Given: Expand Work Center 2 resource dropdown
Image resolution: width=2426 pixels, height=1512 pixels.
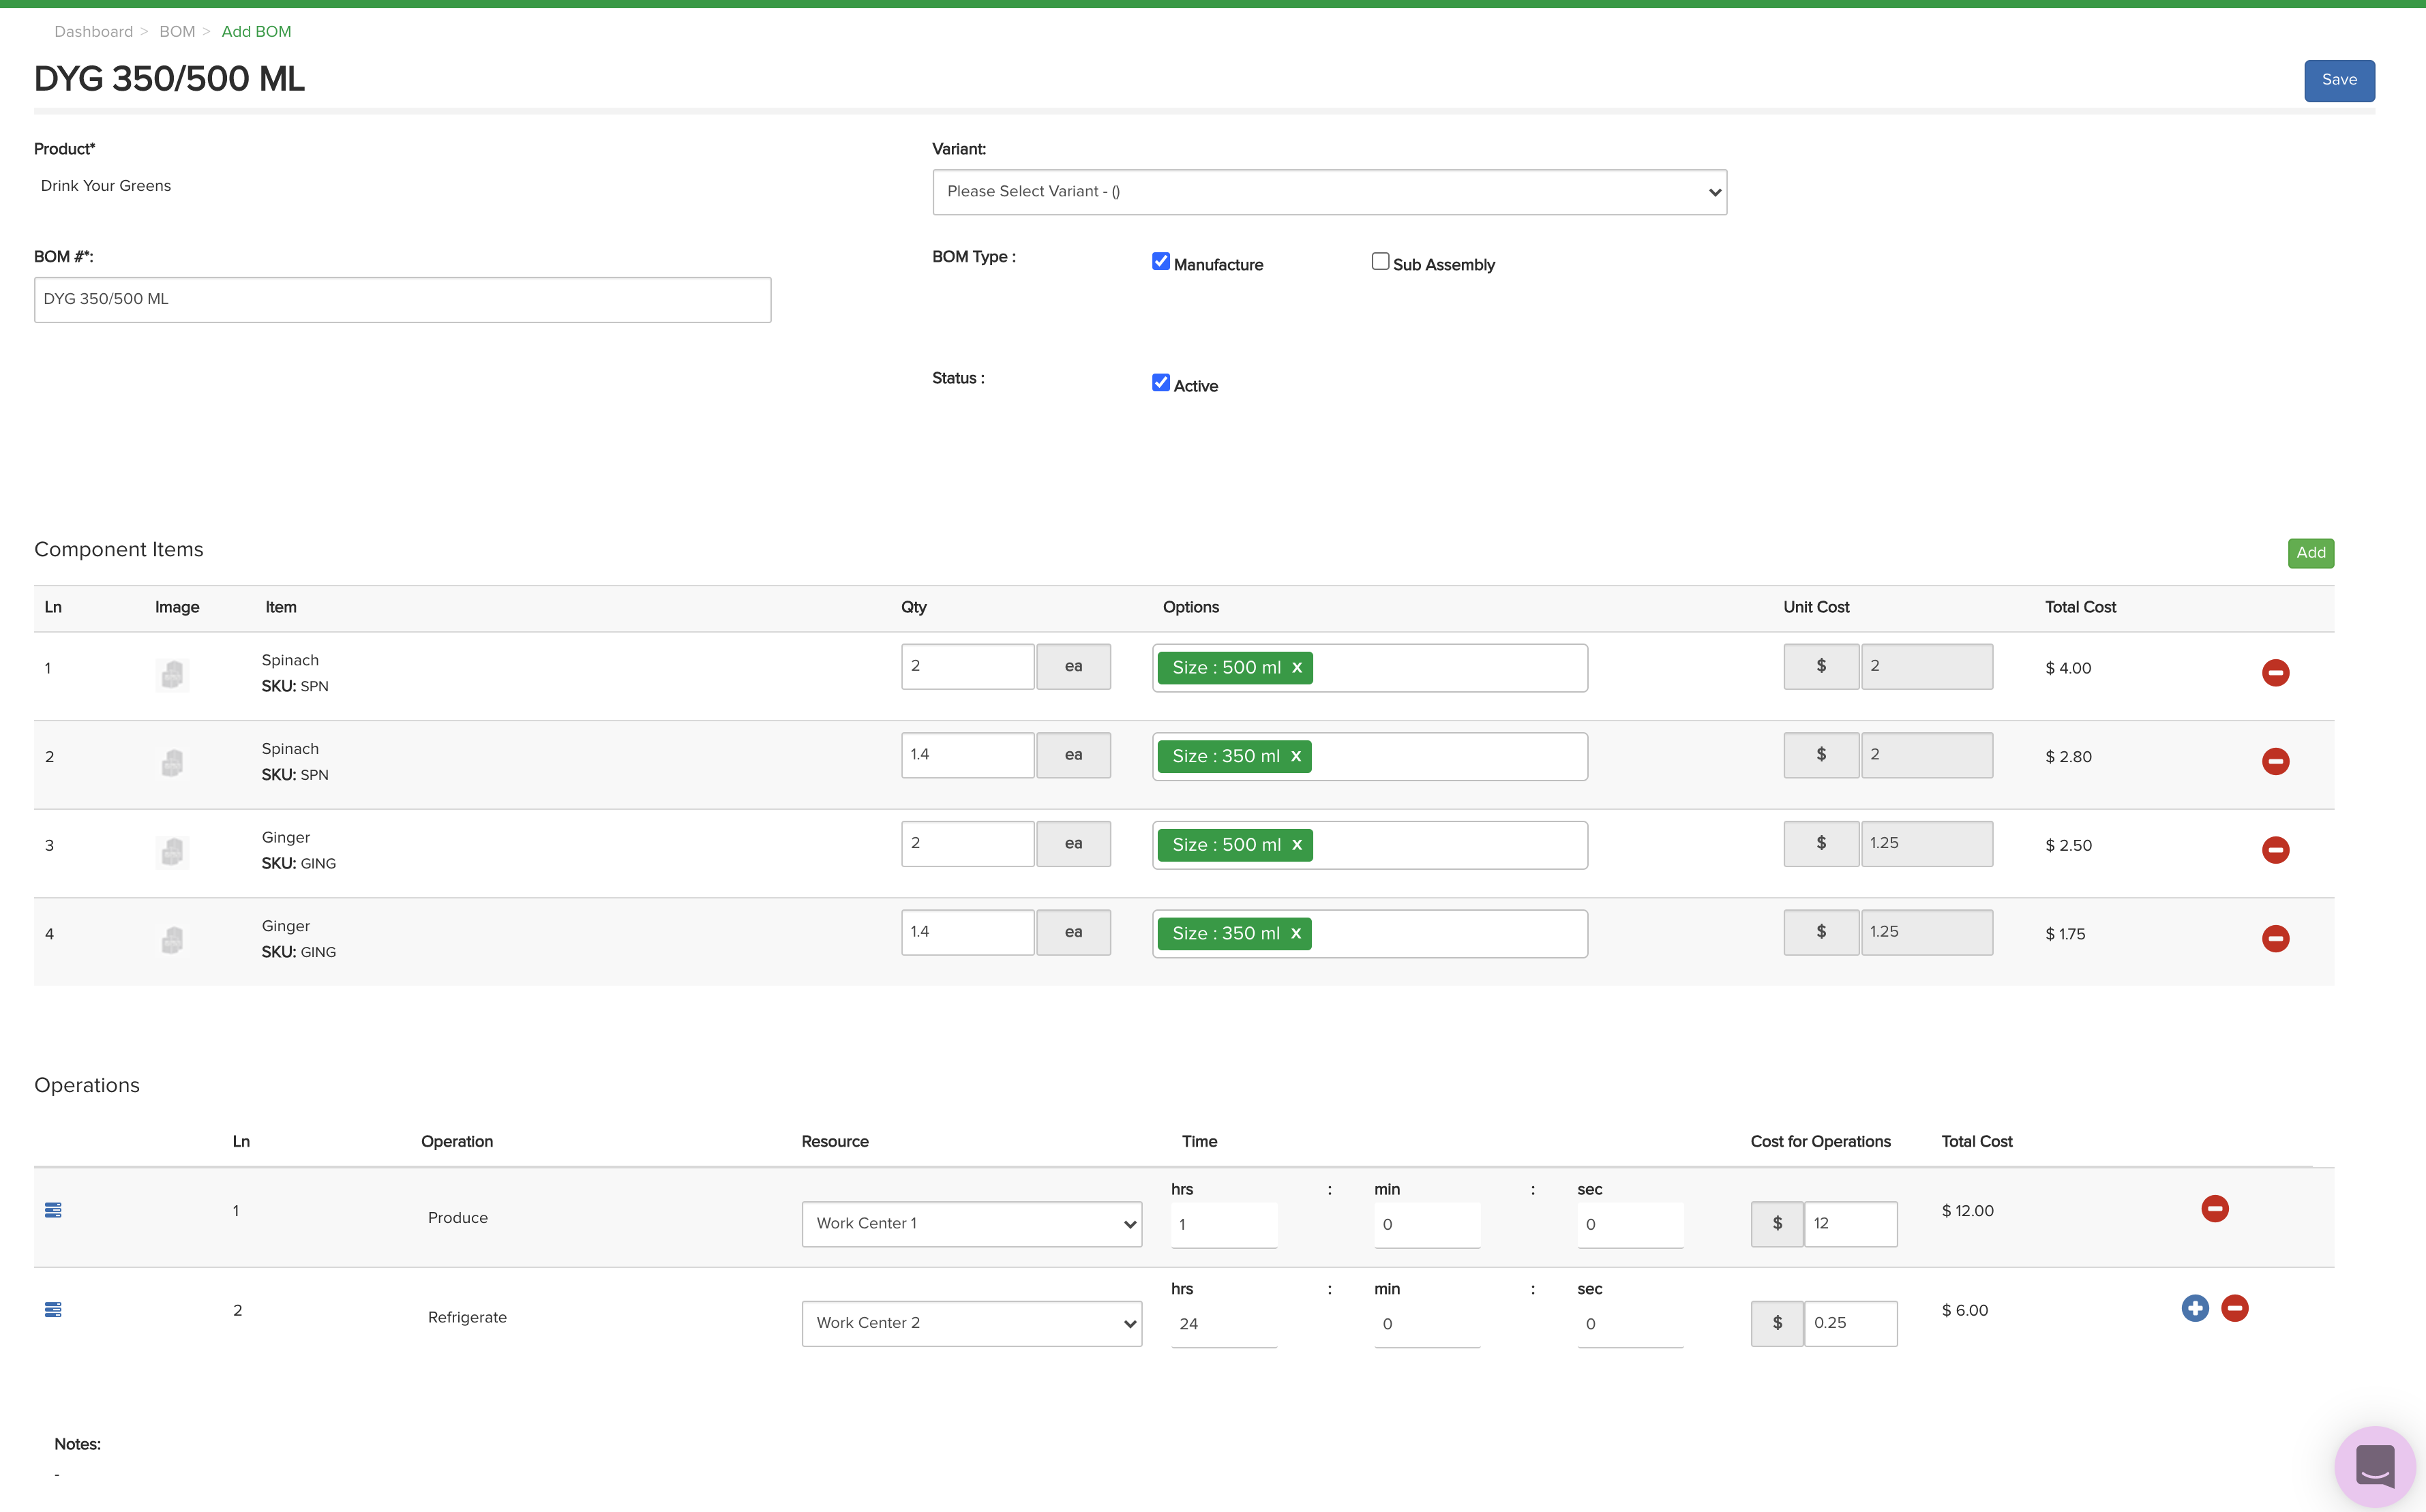Looking at the screenshot, I should tap(971, 1323).
